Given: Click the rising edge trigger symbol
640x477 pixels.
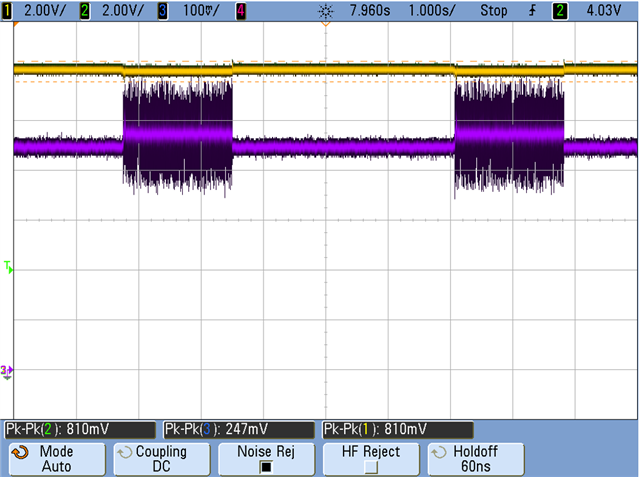Looking at the screenshot, I should click(x=532, y=11).
